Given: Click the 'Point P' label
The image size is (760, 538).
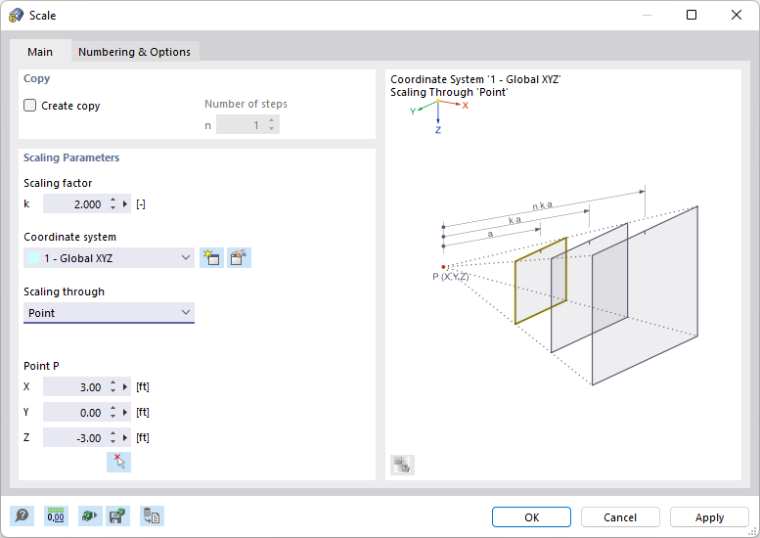Looking at the screenshot, I should click(41, 366).
